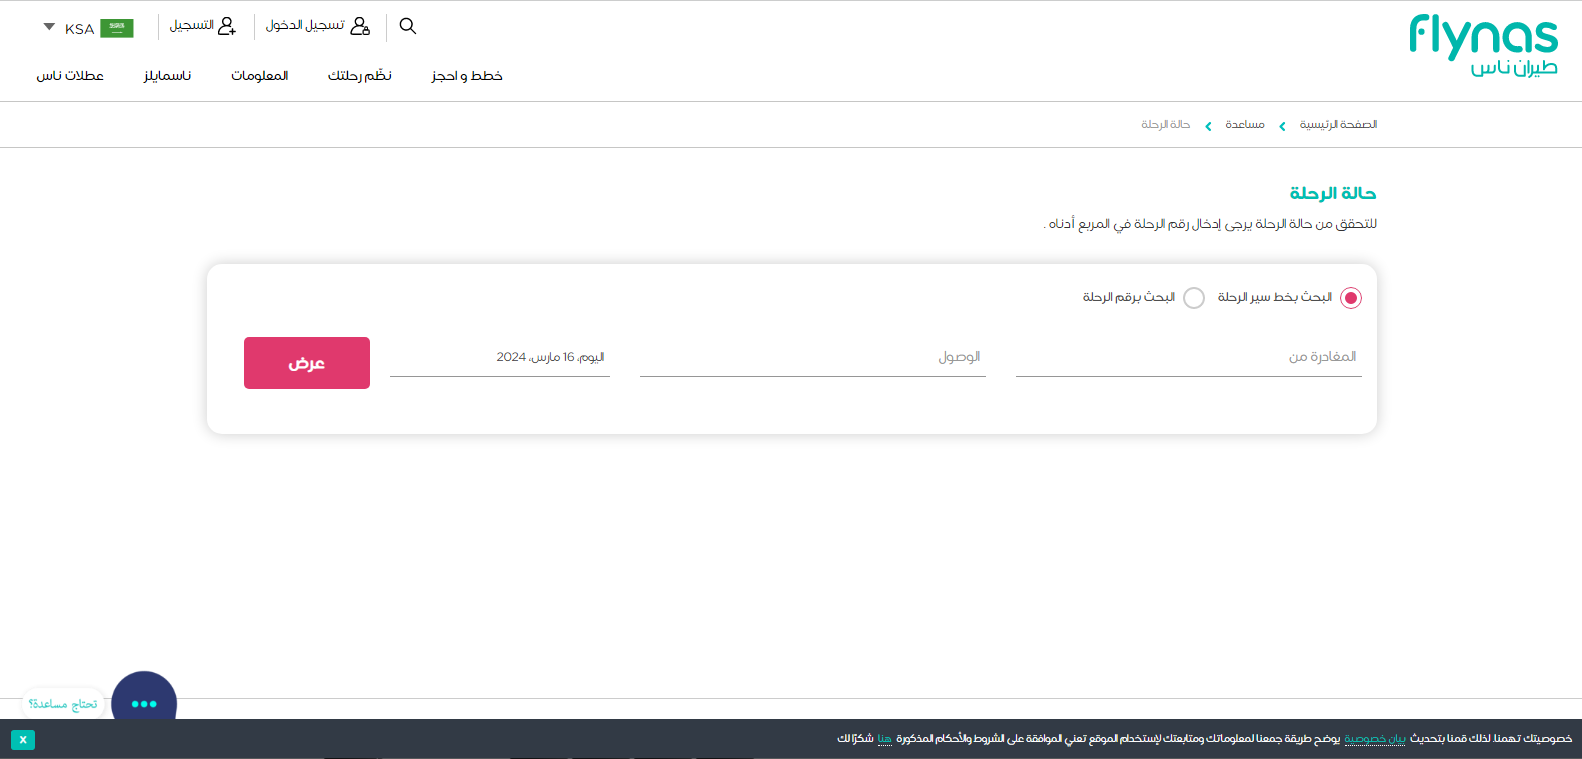The height and width of the screenshot is (759, 1582).
Task: Open the departure from field
Action: pyautogui.click(x=1188, y=358)
